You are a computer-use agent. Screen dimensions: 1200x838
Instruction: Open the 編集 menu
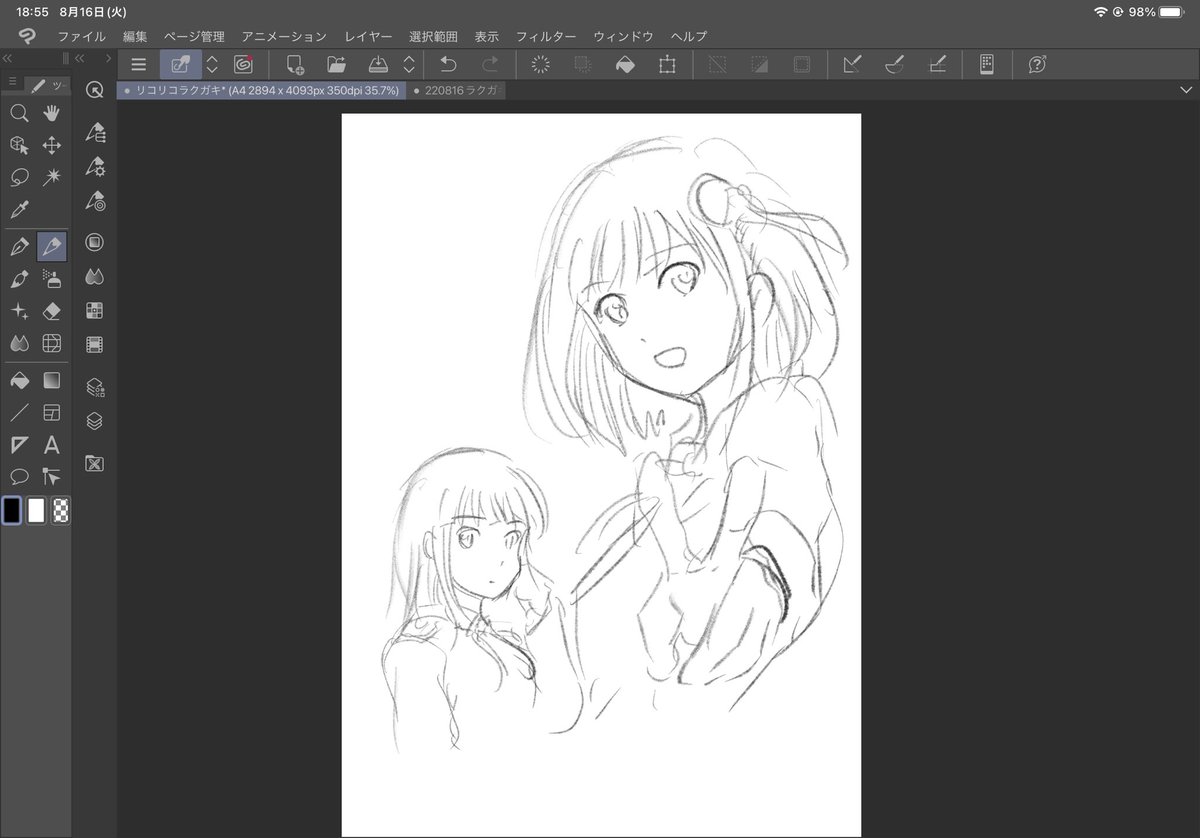pos(135,36)
